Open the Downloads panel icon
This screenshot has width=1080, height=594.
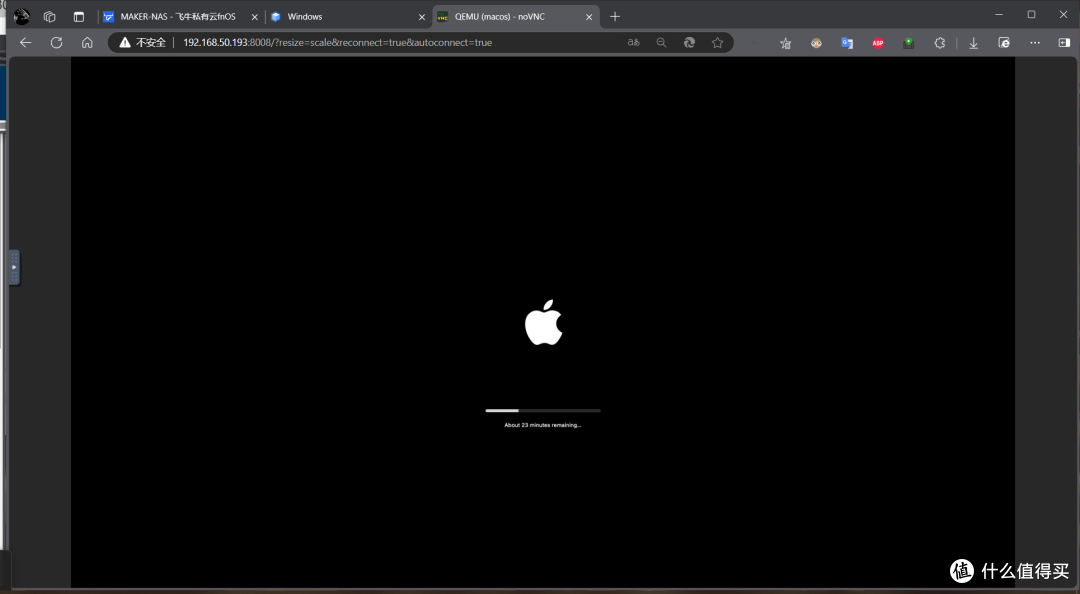[x=973, y=42]
